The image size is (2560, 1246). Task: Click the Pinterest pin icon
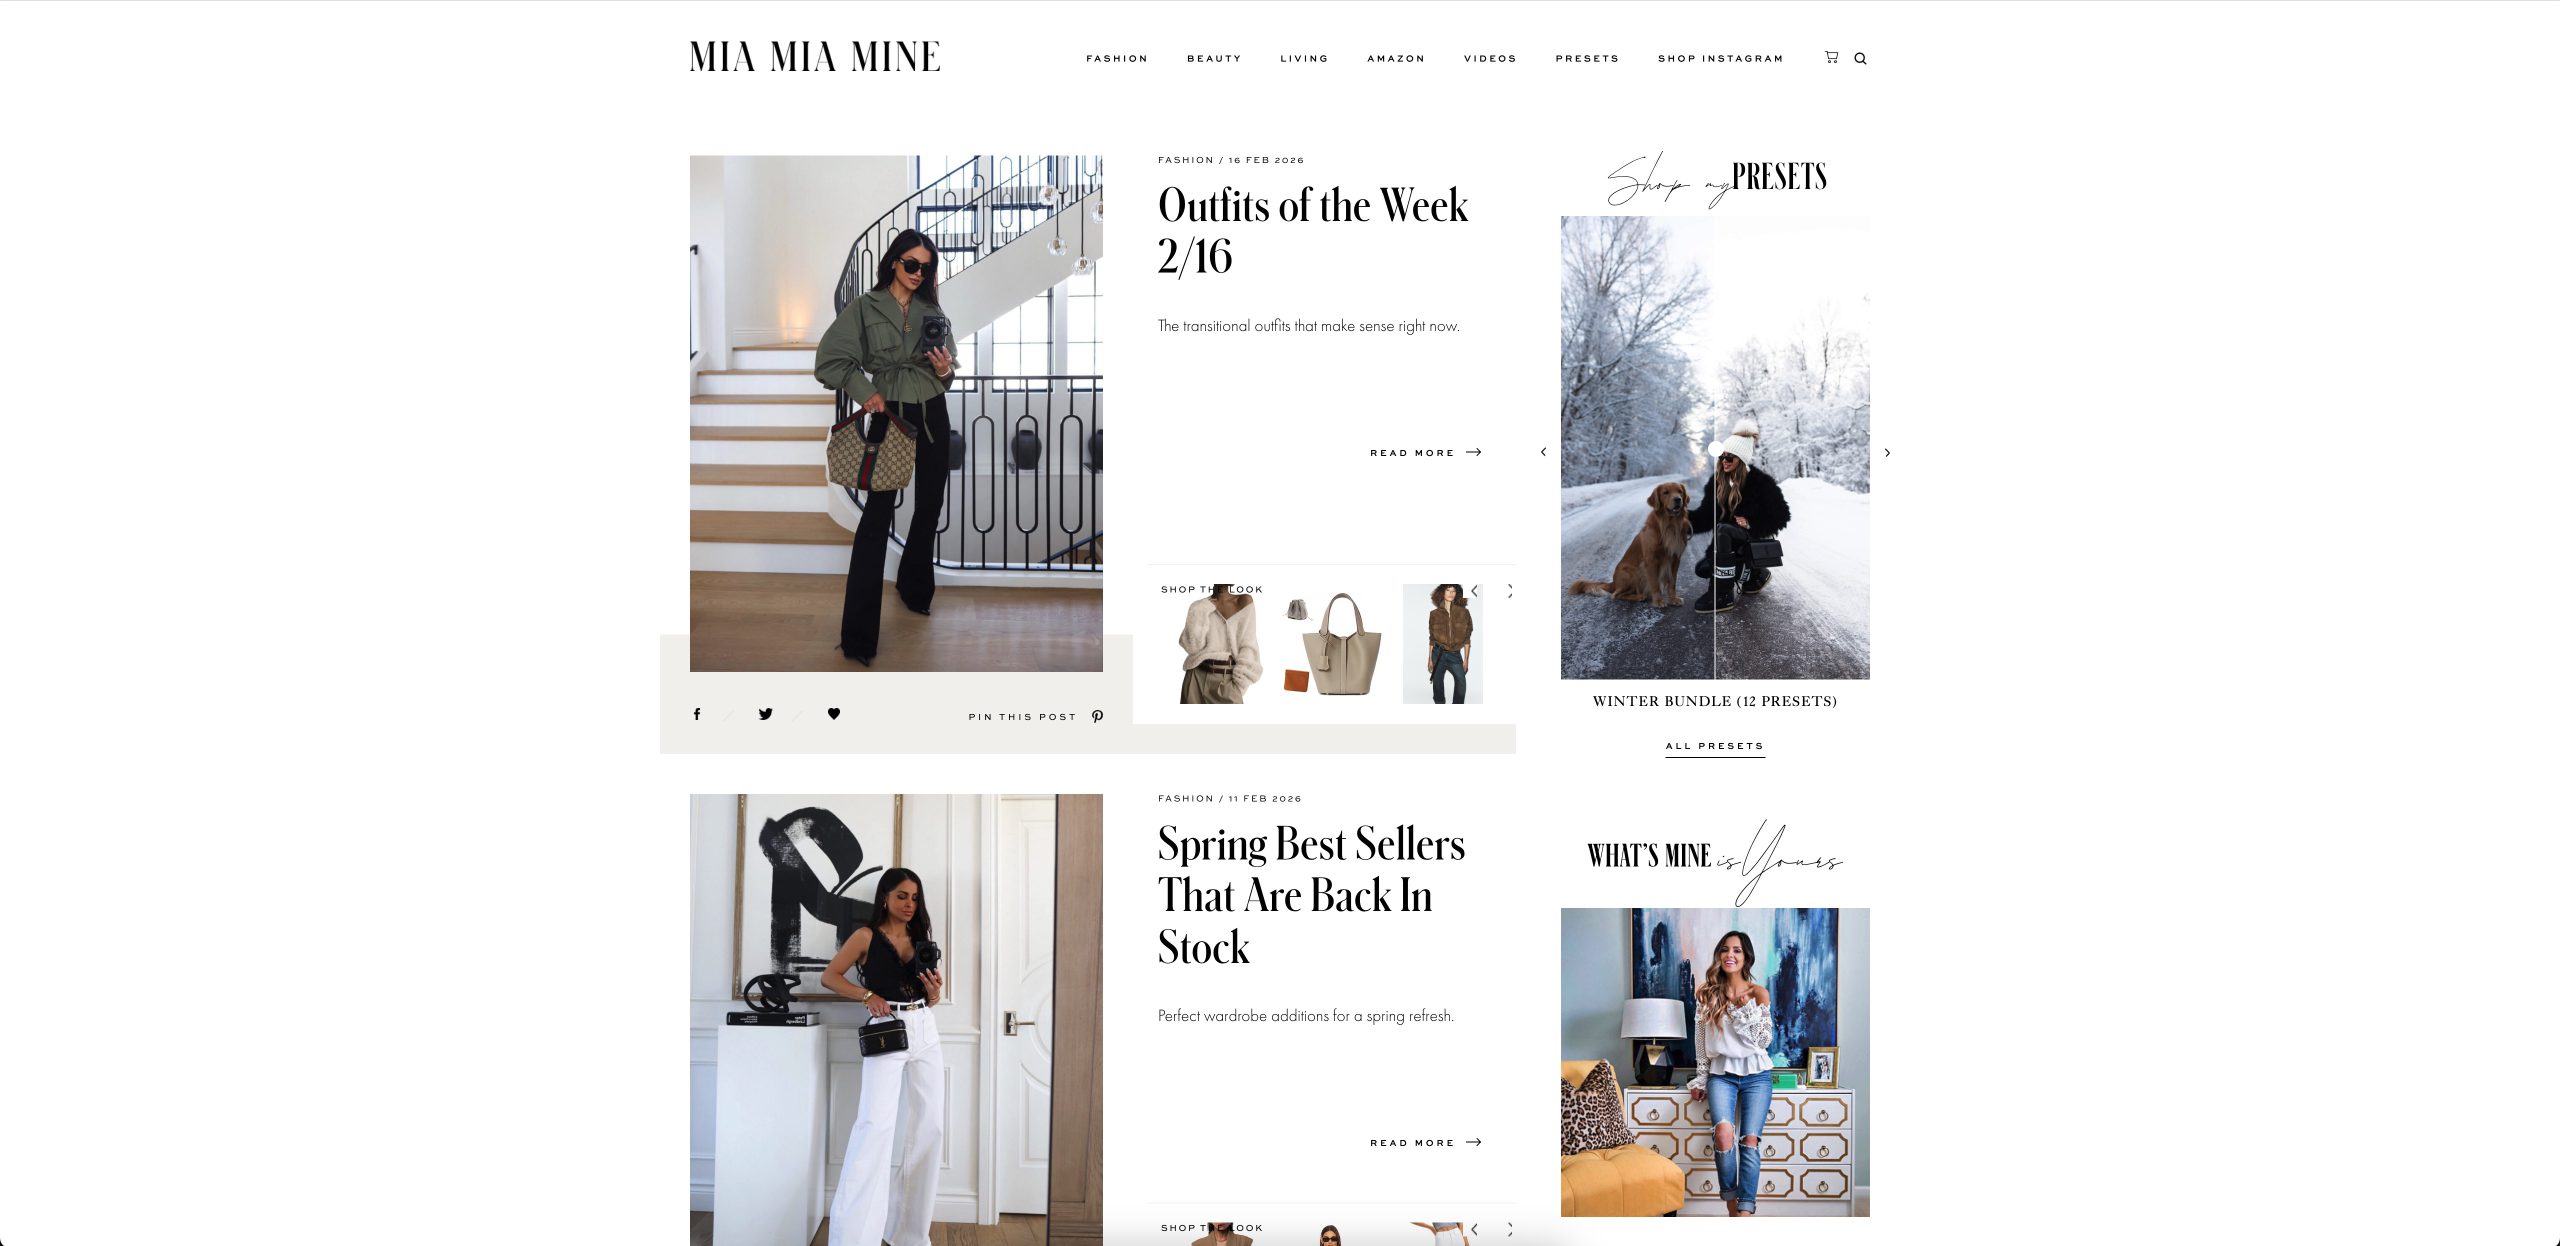pyautogui.click(x=1097, y=716)
